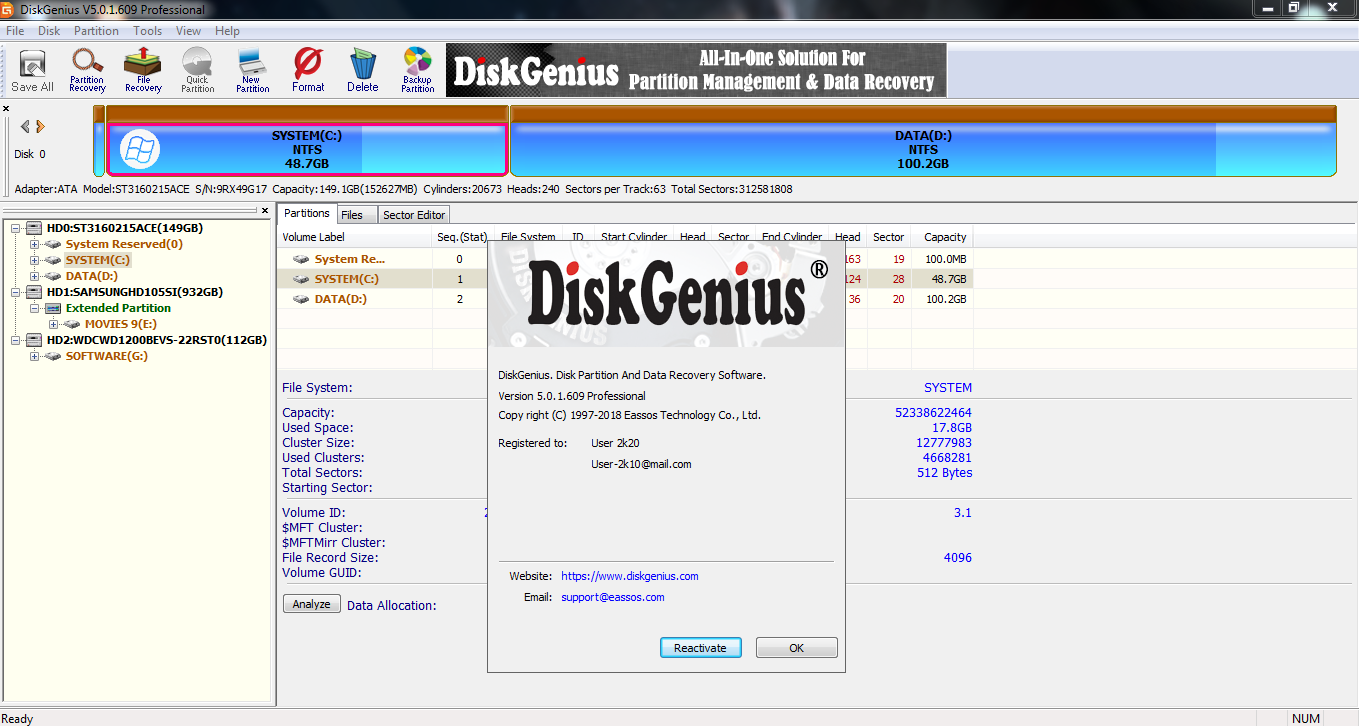The height and width of the screenshot is (727, 1359).
Task: Launch the File Recovery tool
Action: [x=143, y=71]
